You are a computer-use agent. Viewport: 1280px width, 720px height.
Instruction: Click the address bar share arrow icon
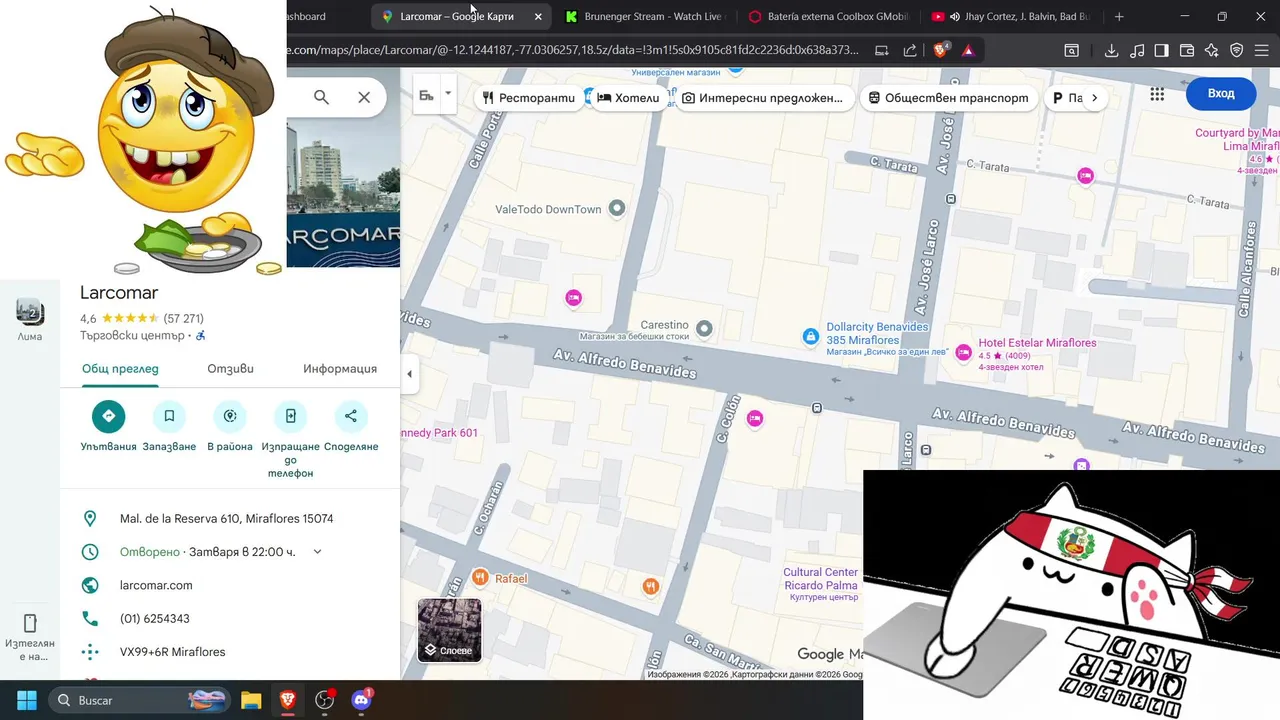pos(909,50)
